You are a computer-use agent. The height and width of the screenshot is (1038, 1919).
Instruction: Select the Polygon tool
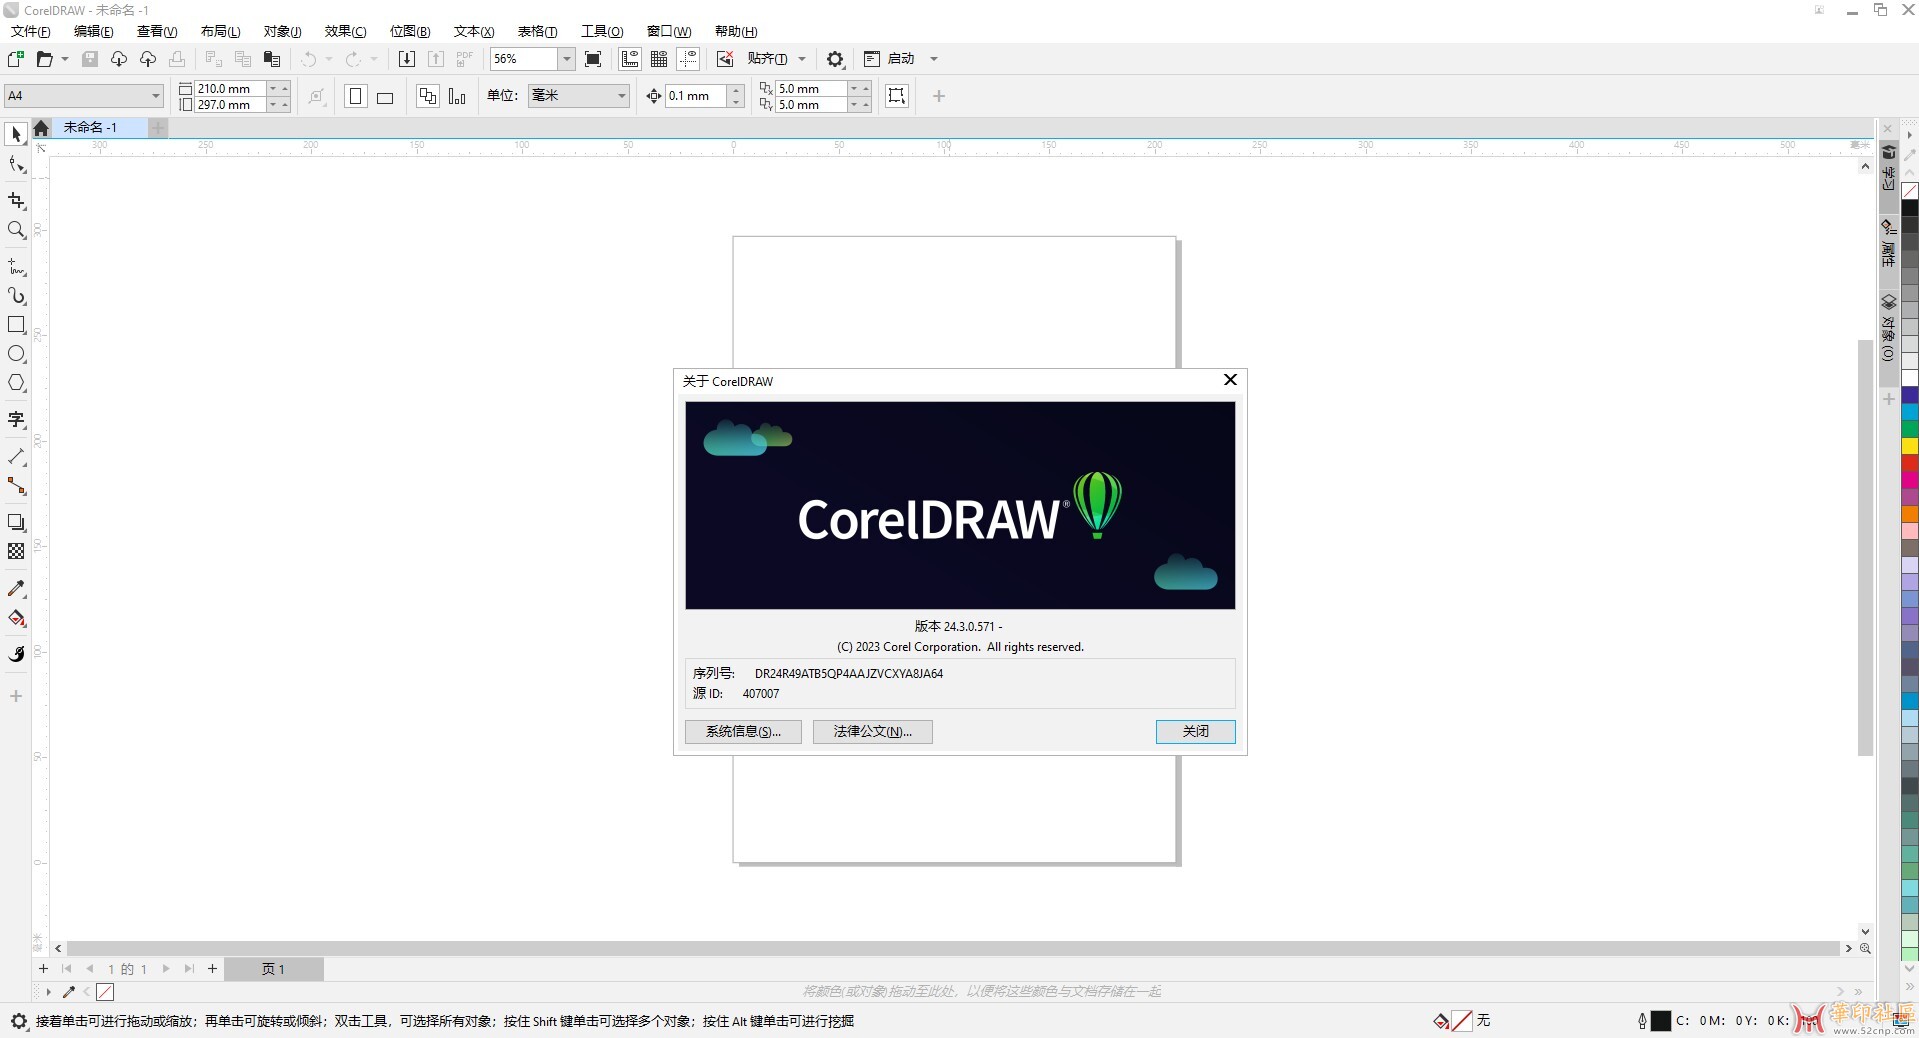16,383
